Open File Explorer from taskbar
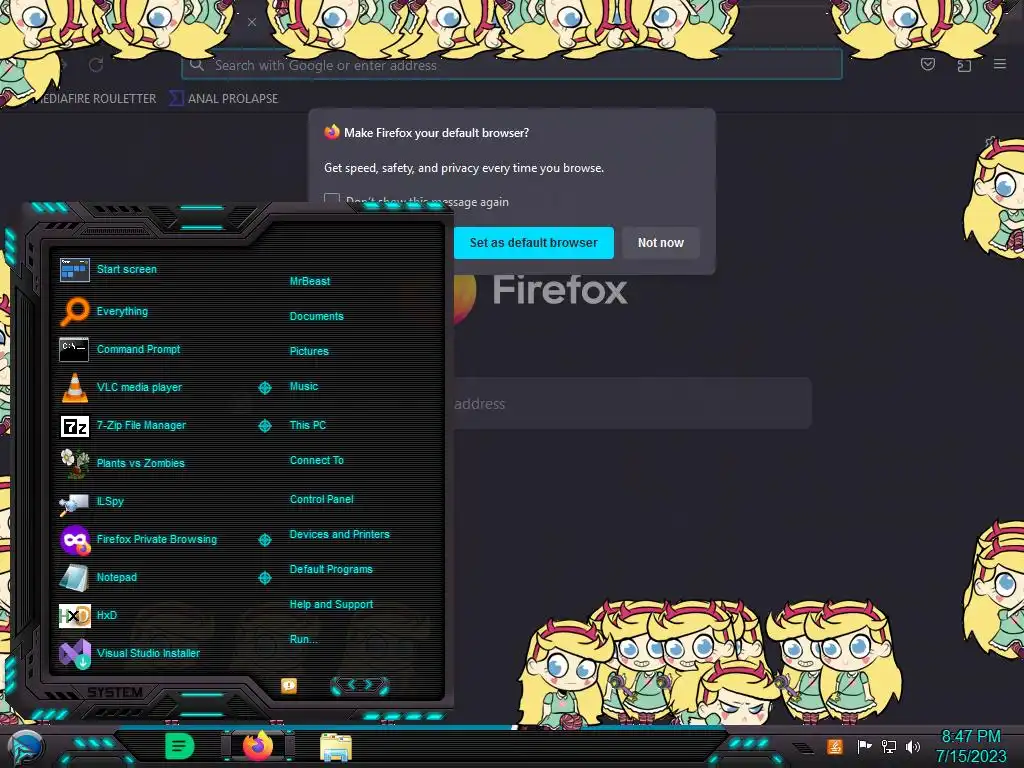This screenshot has width=1024, height=768. [336, 747]
